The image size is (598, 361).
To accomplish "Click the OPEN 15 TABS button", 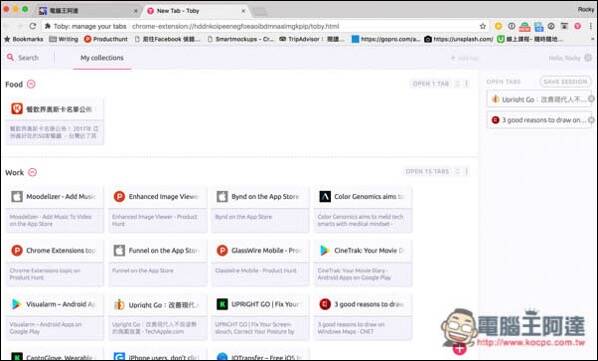I will click(x=427, y=172).
